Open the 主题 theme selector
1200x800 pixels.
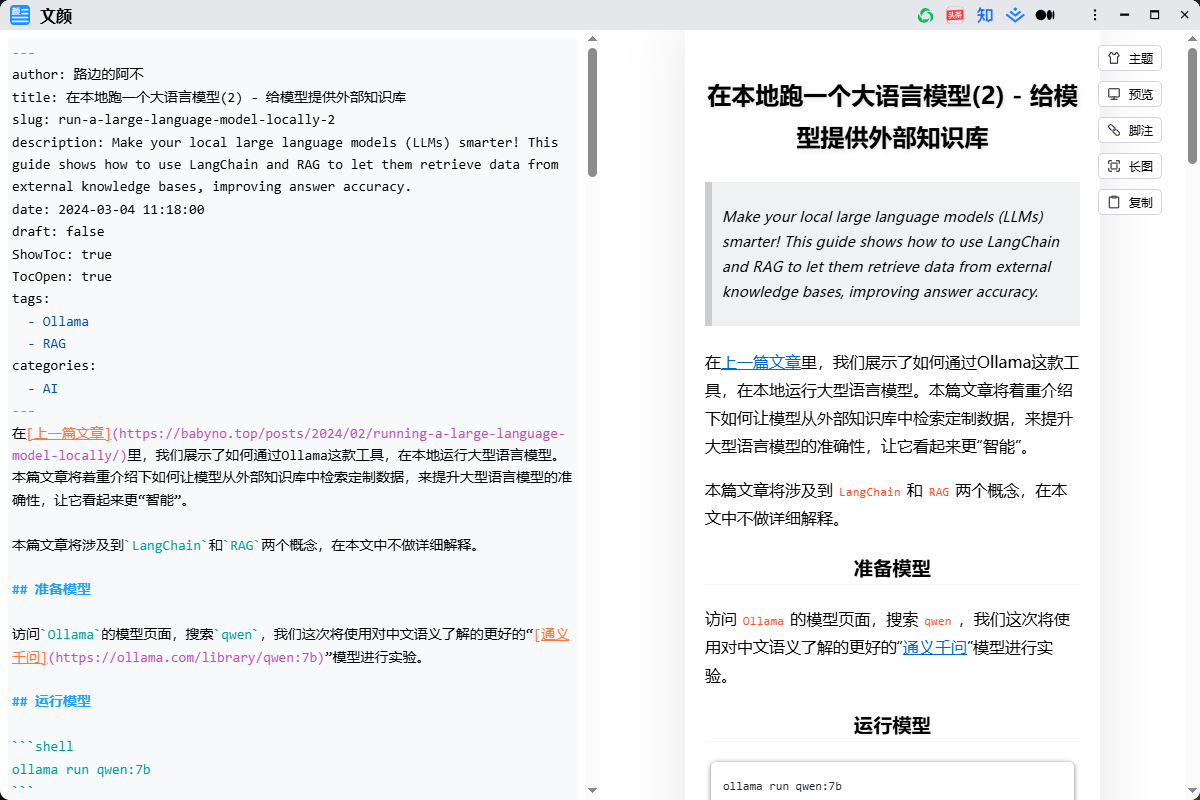pos(1130,59)
